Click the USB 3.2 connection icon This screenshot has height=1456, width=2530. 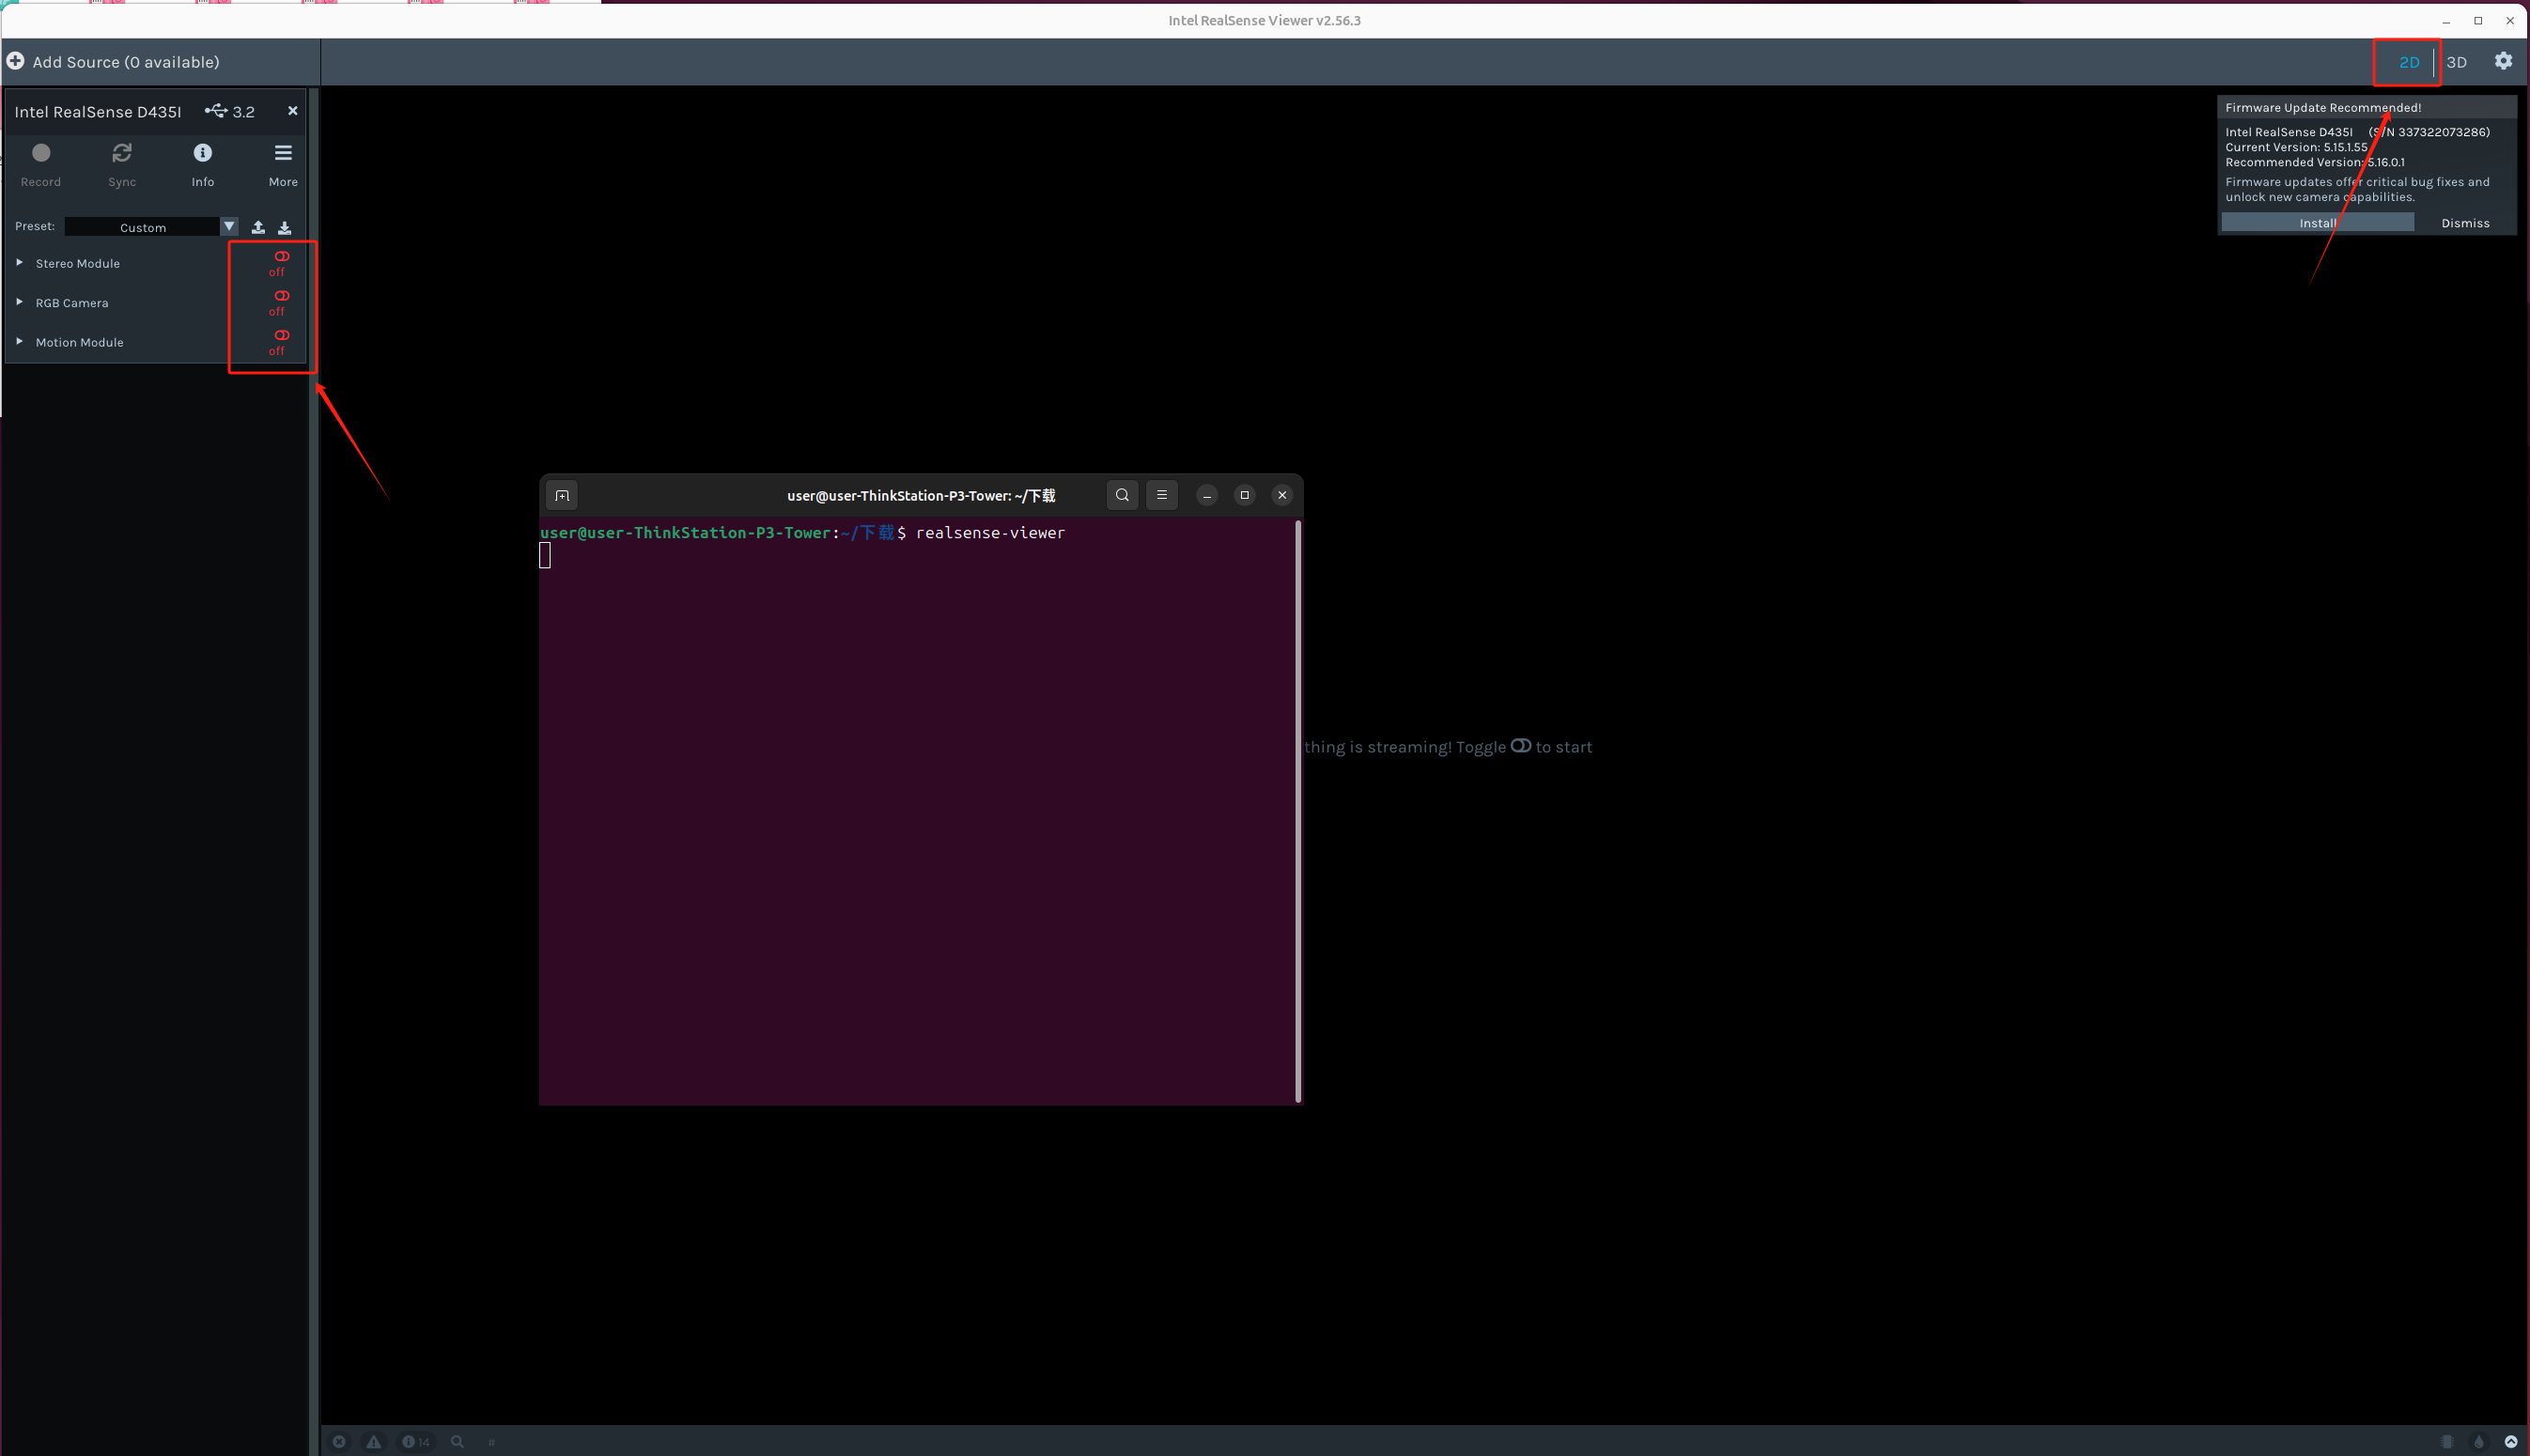click(216, 110)
